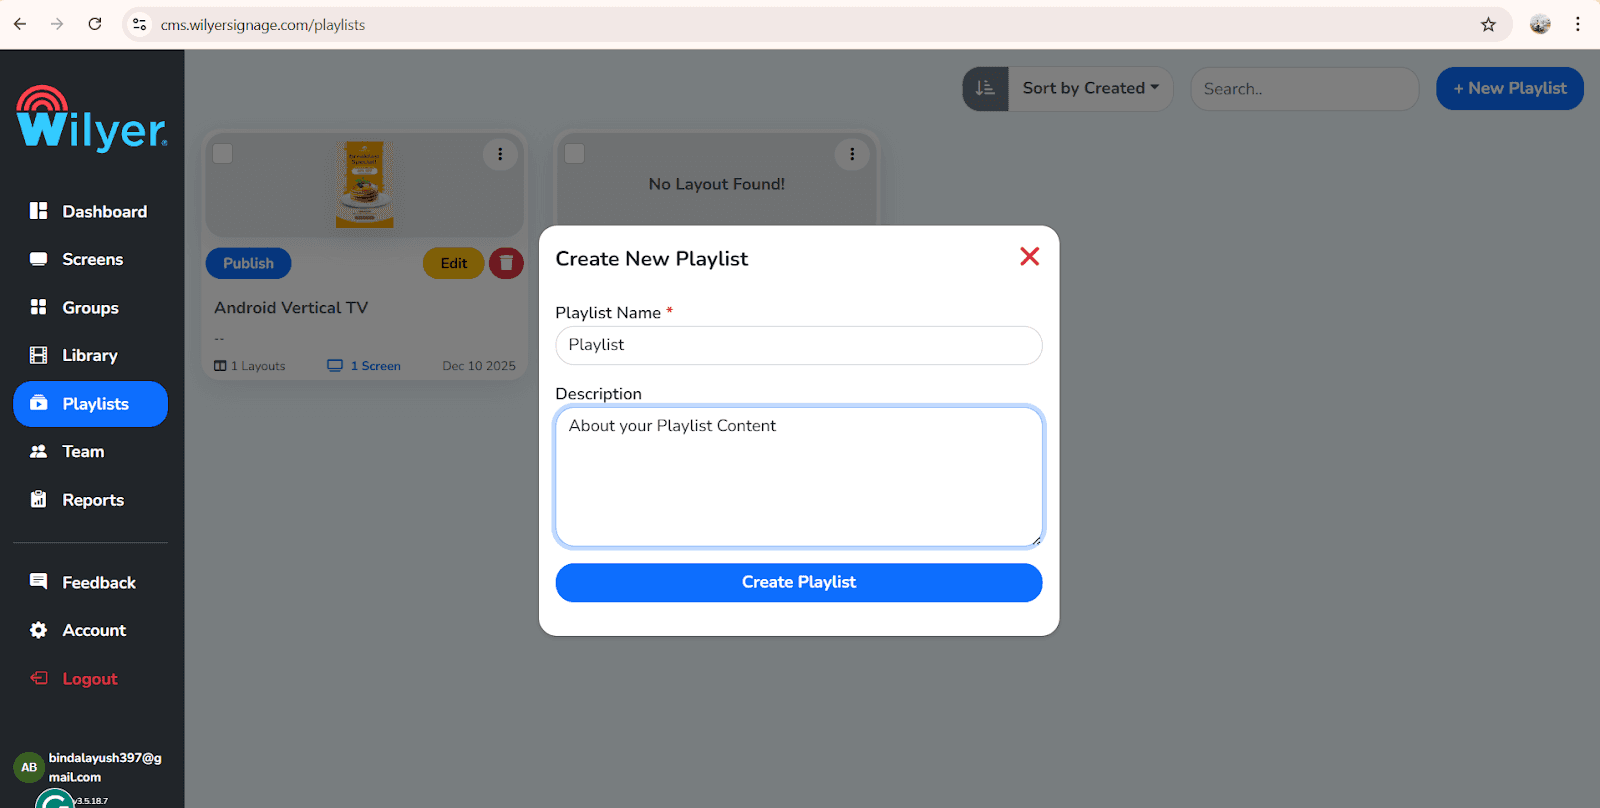Open the Chrome profile avatar
This screenshot has width=1600, height=808.
(x=1540, y=24)
